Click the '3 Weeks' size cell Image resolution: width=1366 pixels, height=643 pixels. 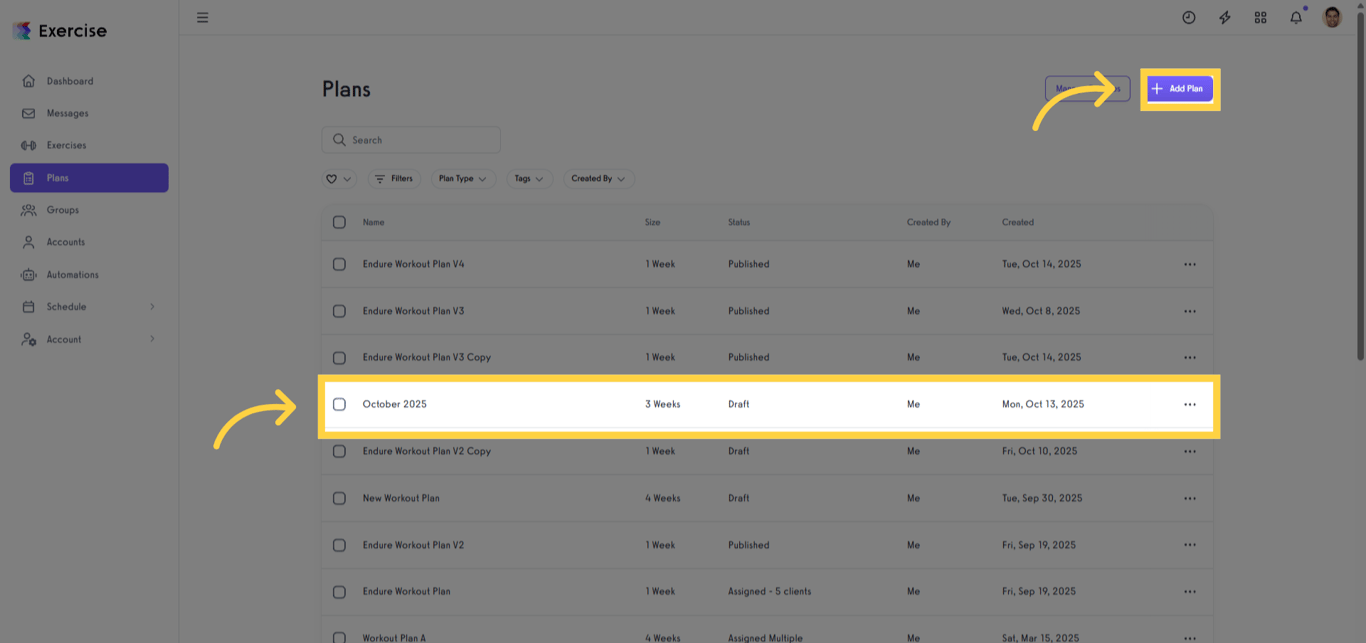662,404
